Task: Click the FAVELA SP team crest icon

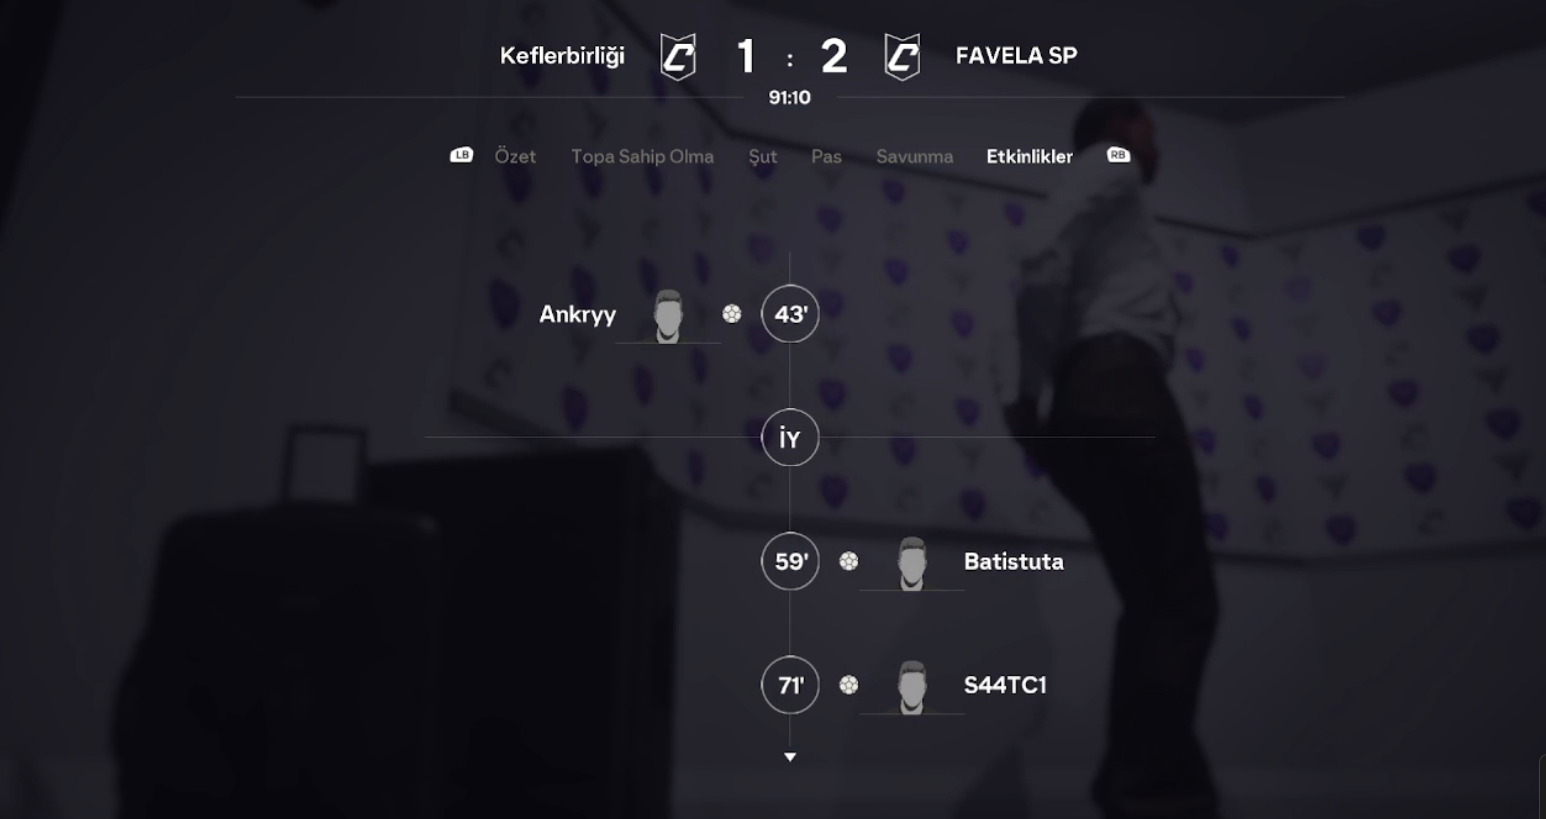Action: click(x=902, y=56)
